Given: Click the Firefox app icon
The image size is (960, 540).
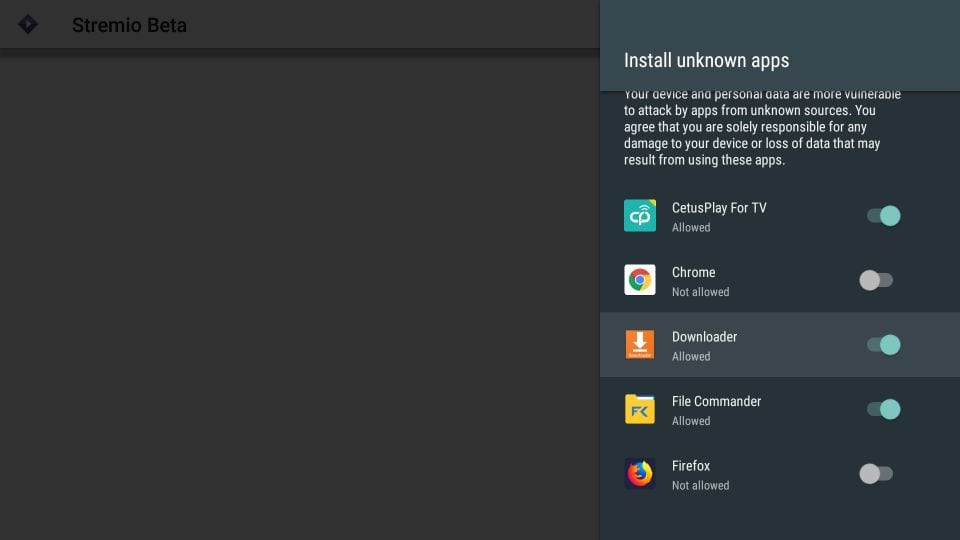Looking at the screenshot, I should [x=640, y=473].
